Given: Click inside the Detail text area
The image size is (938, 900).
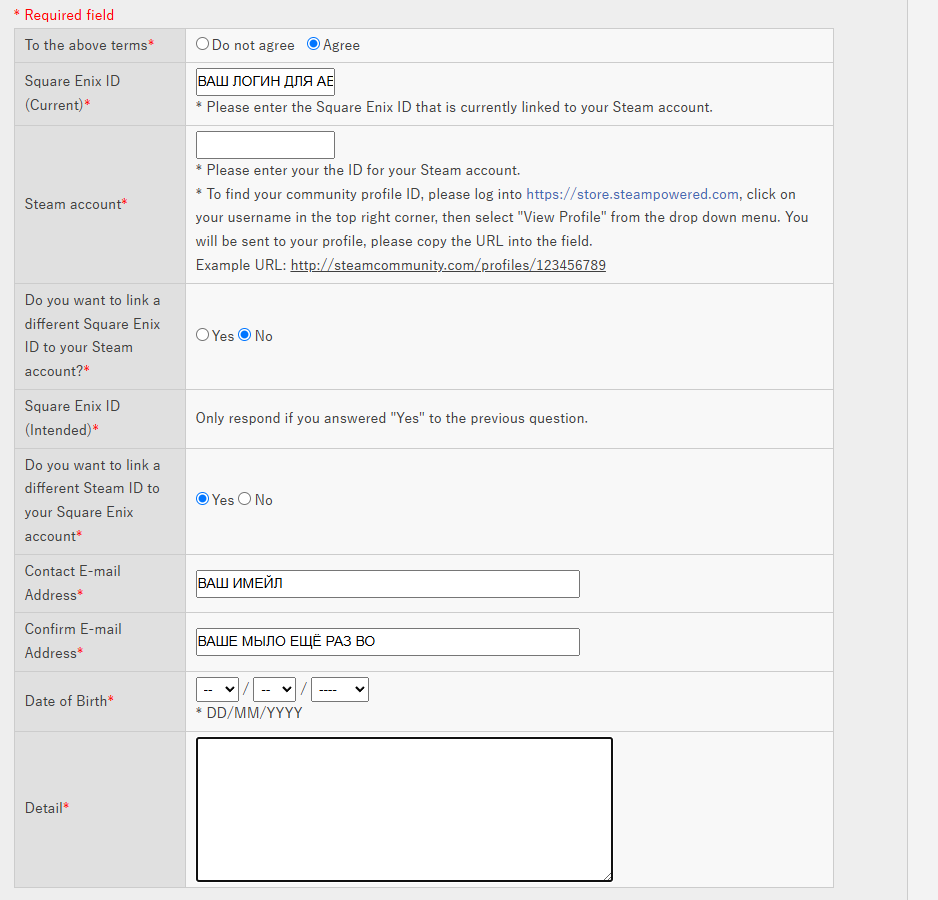Looking at the screenshot, I should pos(404,809).
